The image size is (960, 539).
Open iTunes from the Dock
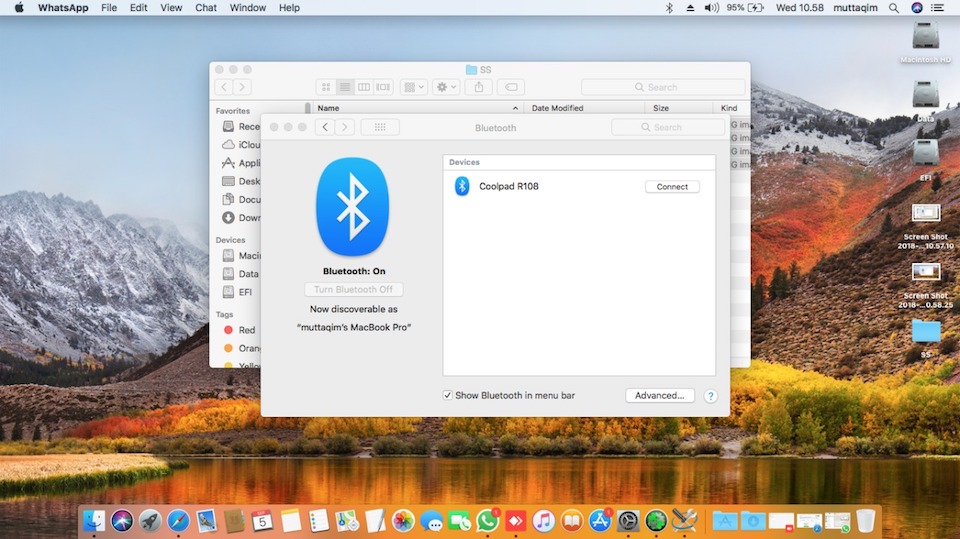[544, 521]
